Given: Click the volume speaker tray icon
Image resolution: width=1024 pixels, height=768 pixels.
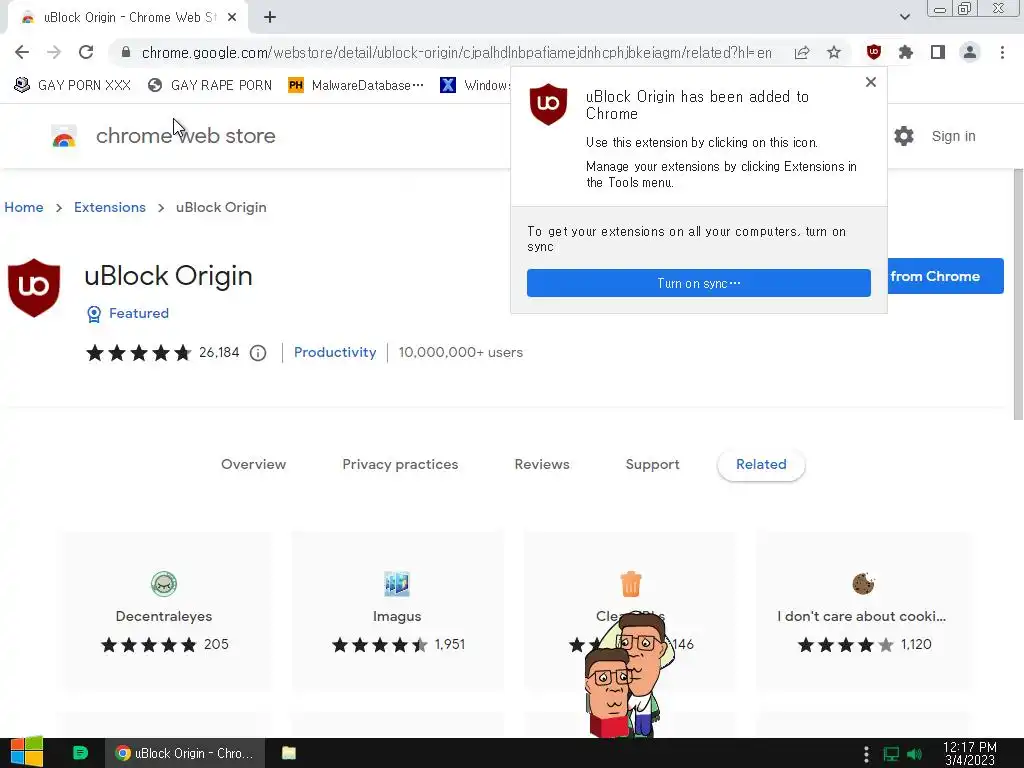Looking at the screenshot, I should [915, 754].
